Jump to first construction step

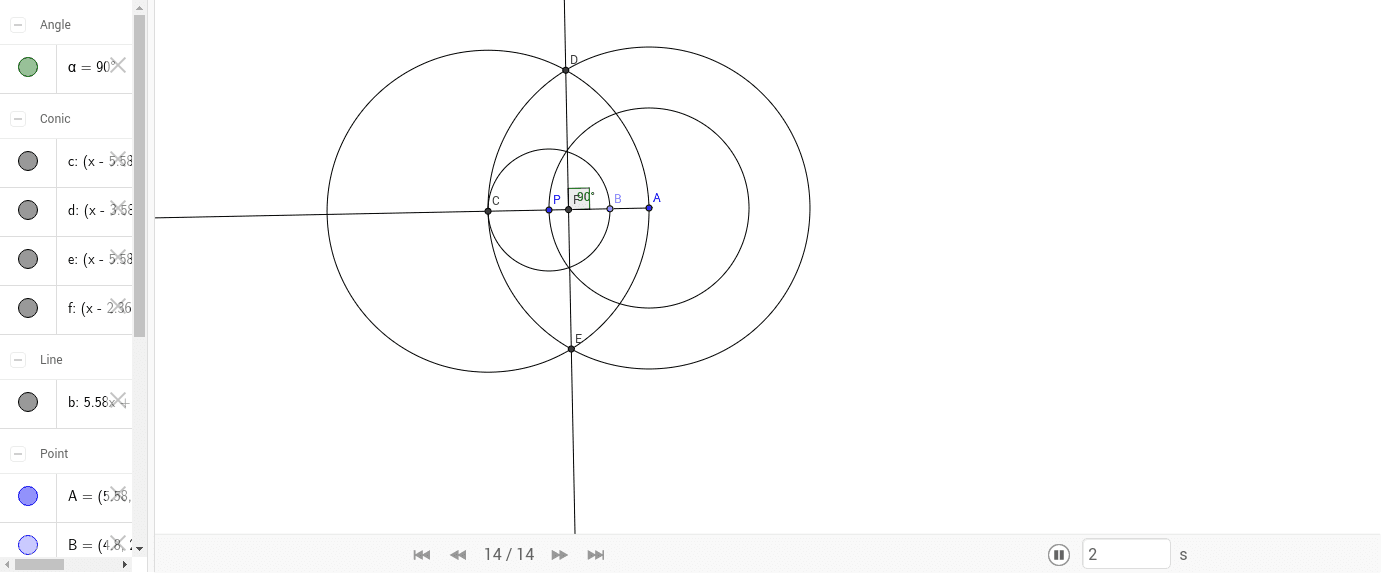[x=422, y=555]
